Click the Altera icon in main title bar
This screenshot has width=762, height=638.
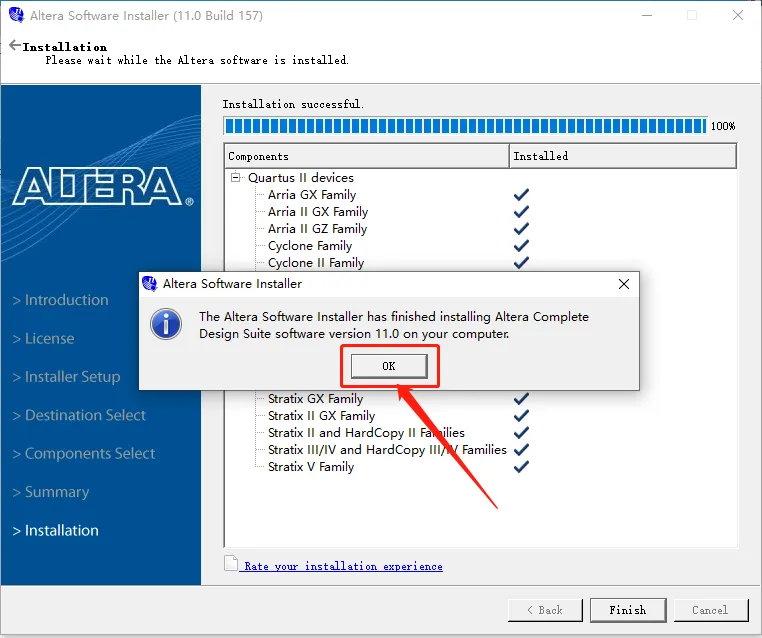coord(17,15)
